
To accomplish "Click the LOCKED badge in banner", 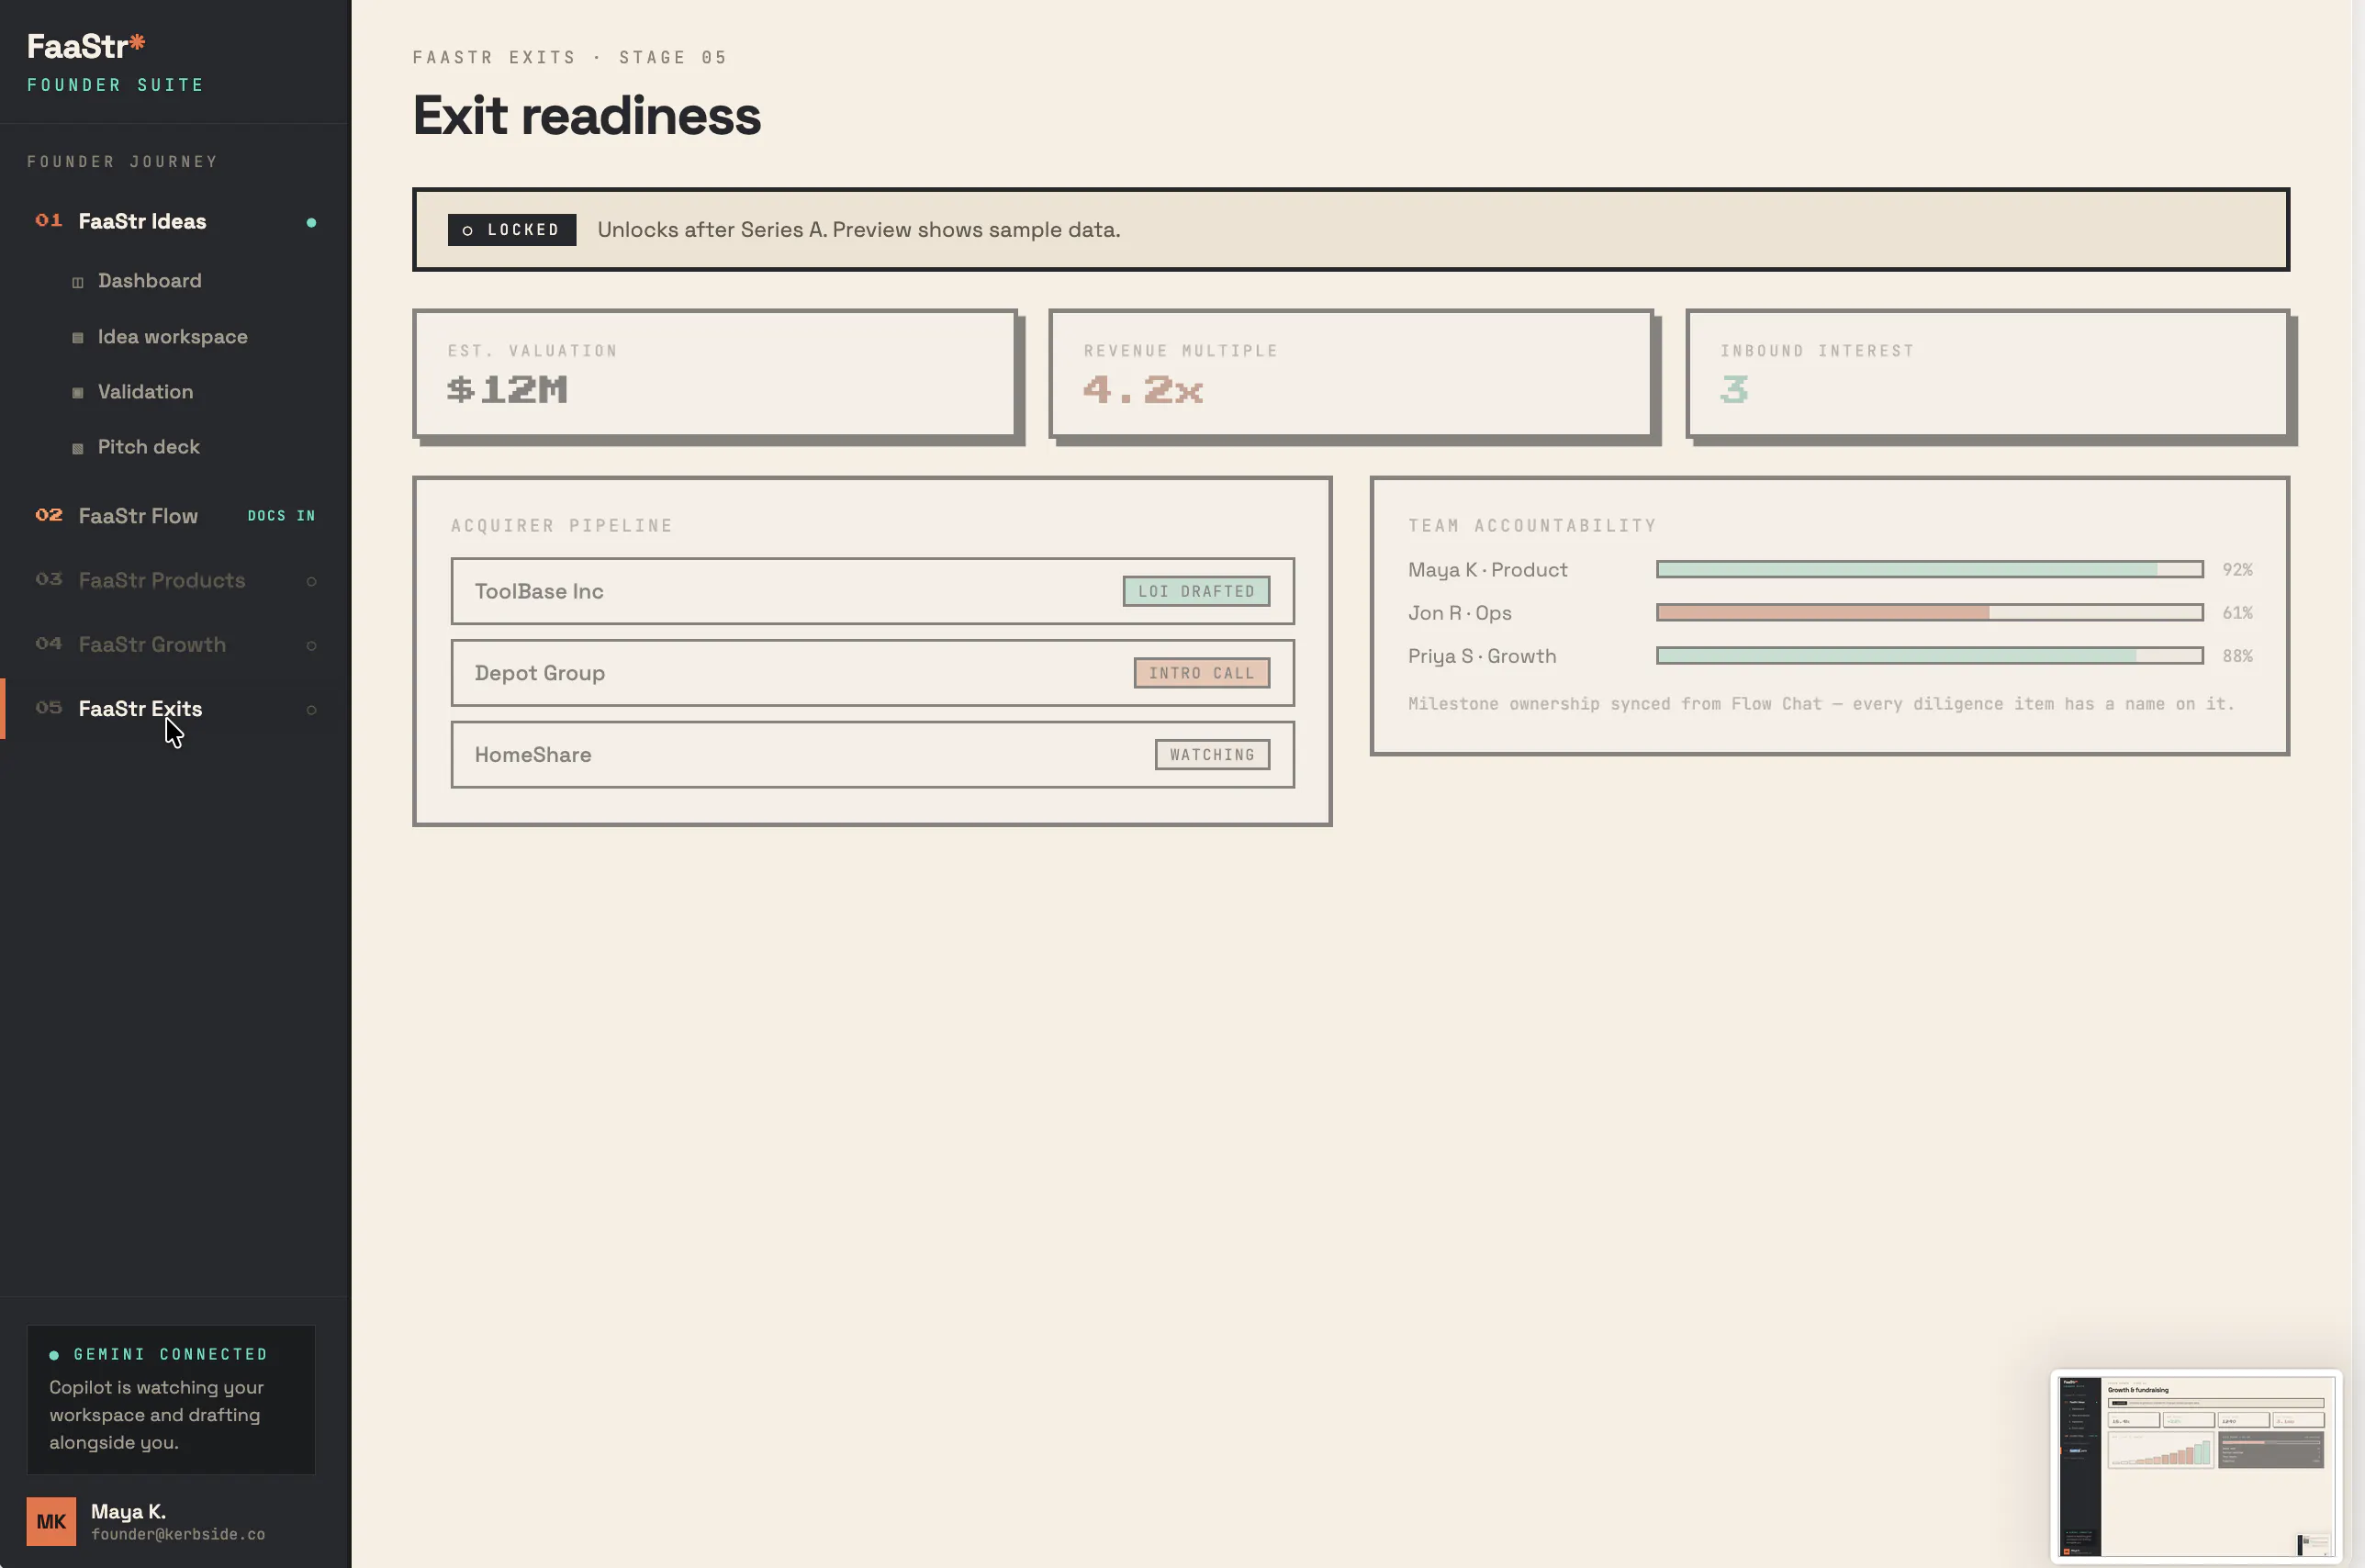I will (x=512, y=230).
